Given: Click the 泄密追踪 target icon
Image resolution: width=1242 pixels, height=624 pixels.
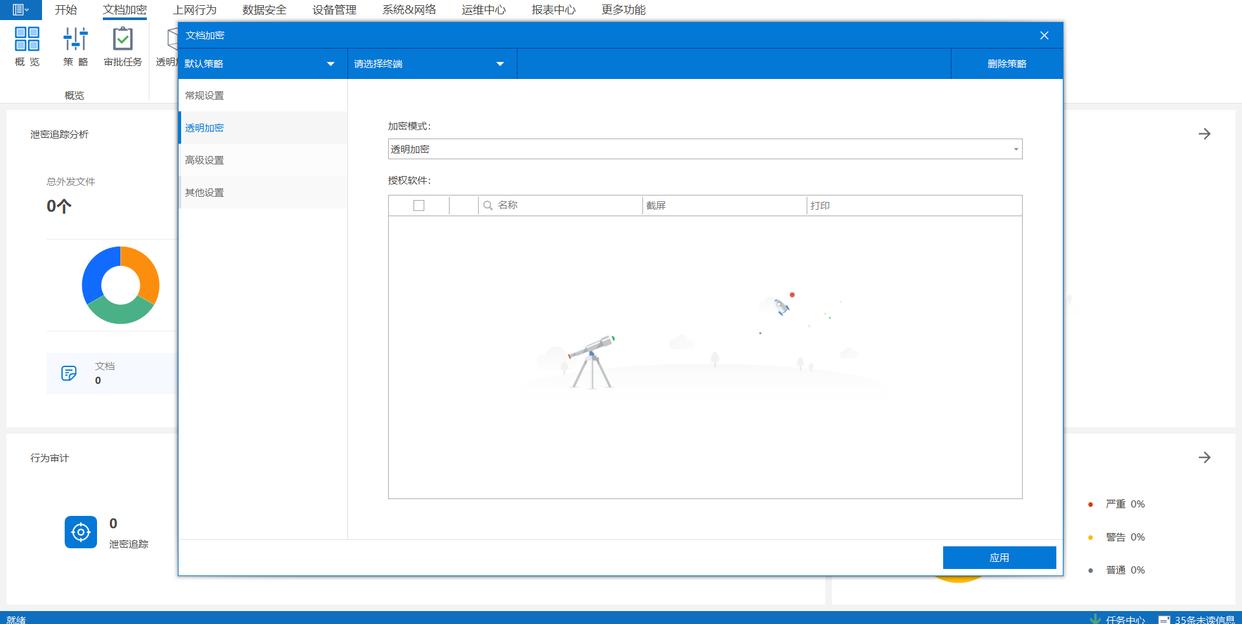Looking at the screenshot, I should pos(81,532).
